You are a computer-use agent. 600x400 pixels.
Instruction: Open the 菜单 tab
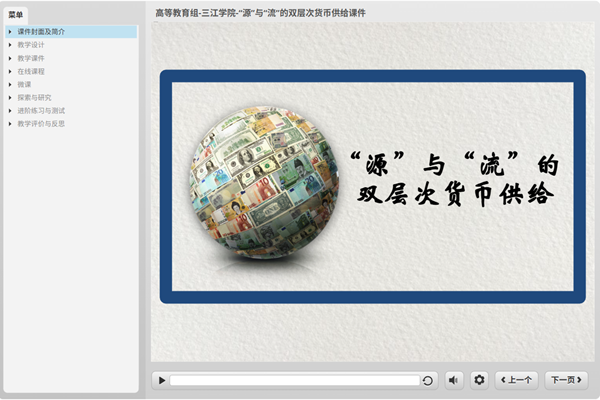click(16, 14)
